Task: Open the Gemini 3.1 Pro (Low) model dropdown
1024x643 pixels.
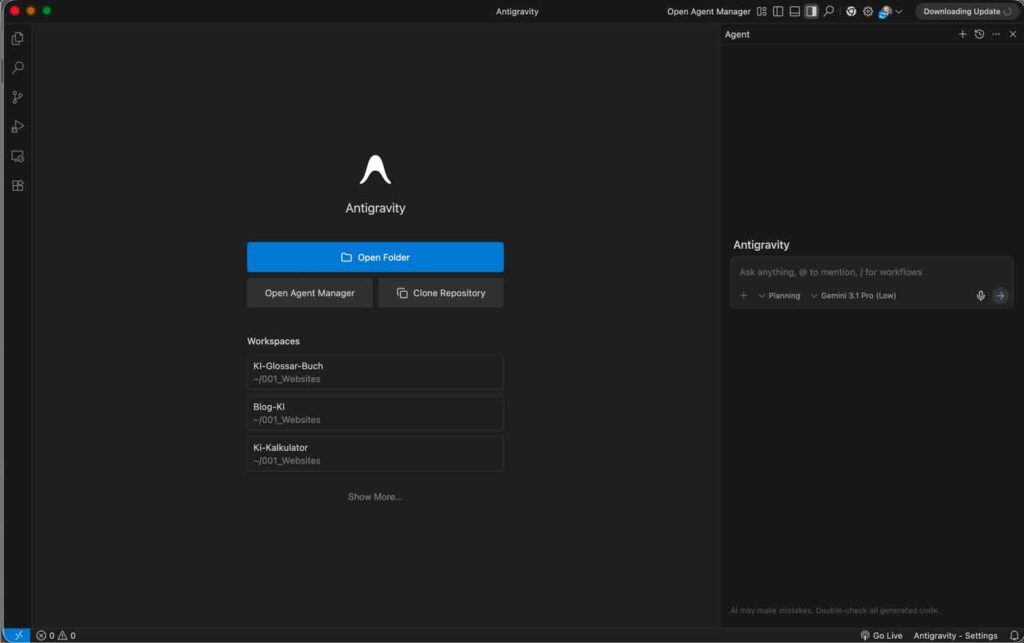Action: 853,296
